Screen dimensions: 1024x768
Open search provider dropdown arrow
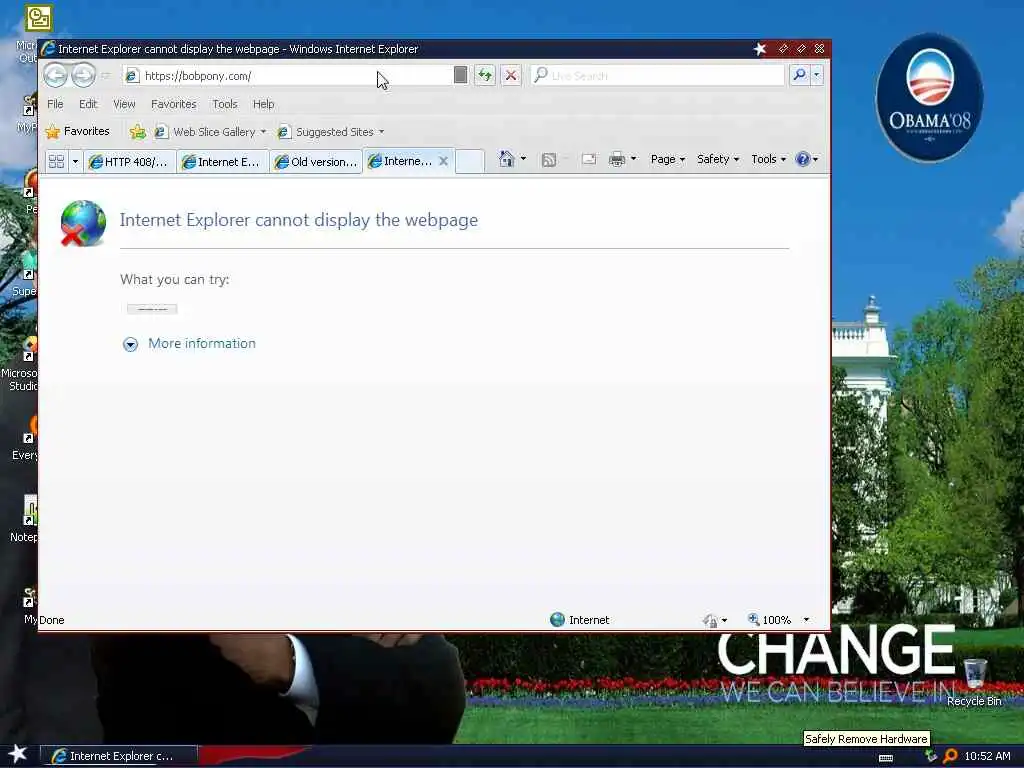coord(816,75)
